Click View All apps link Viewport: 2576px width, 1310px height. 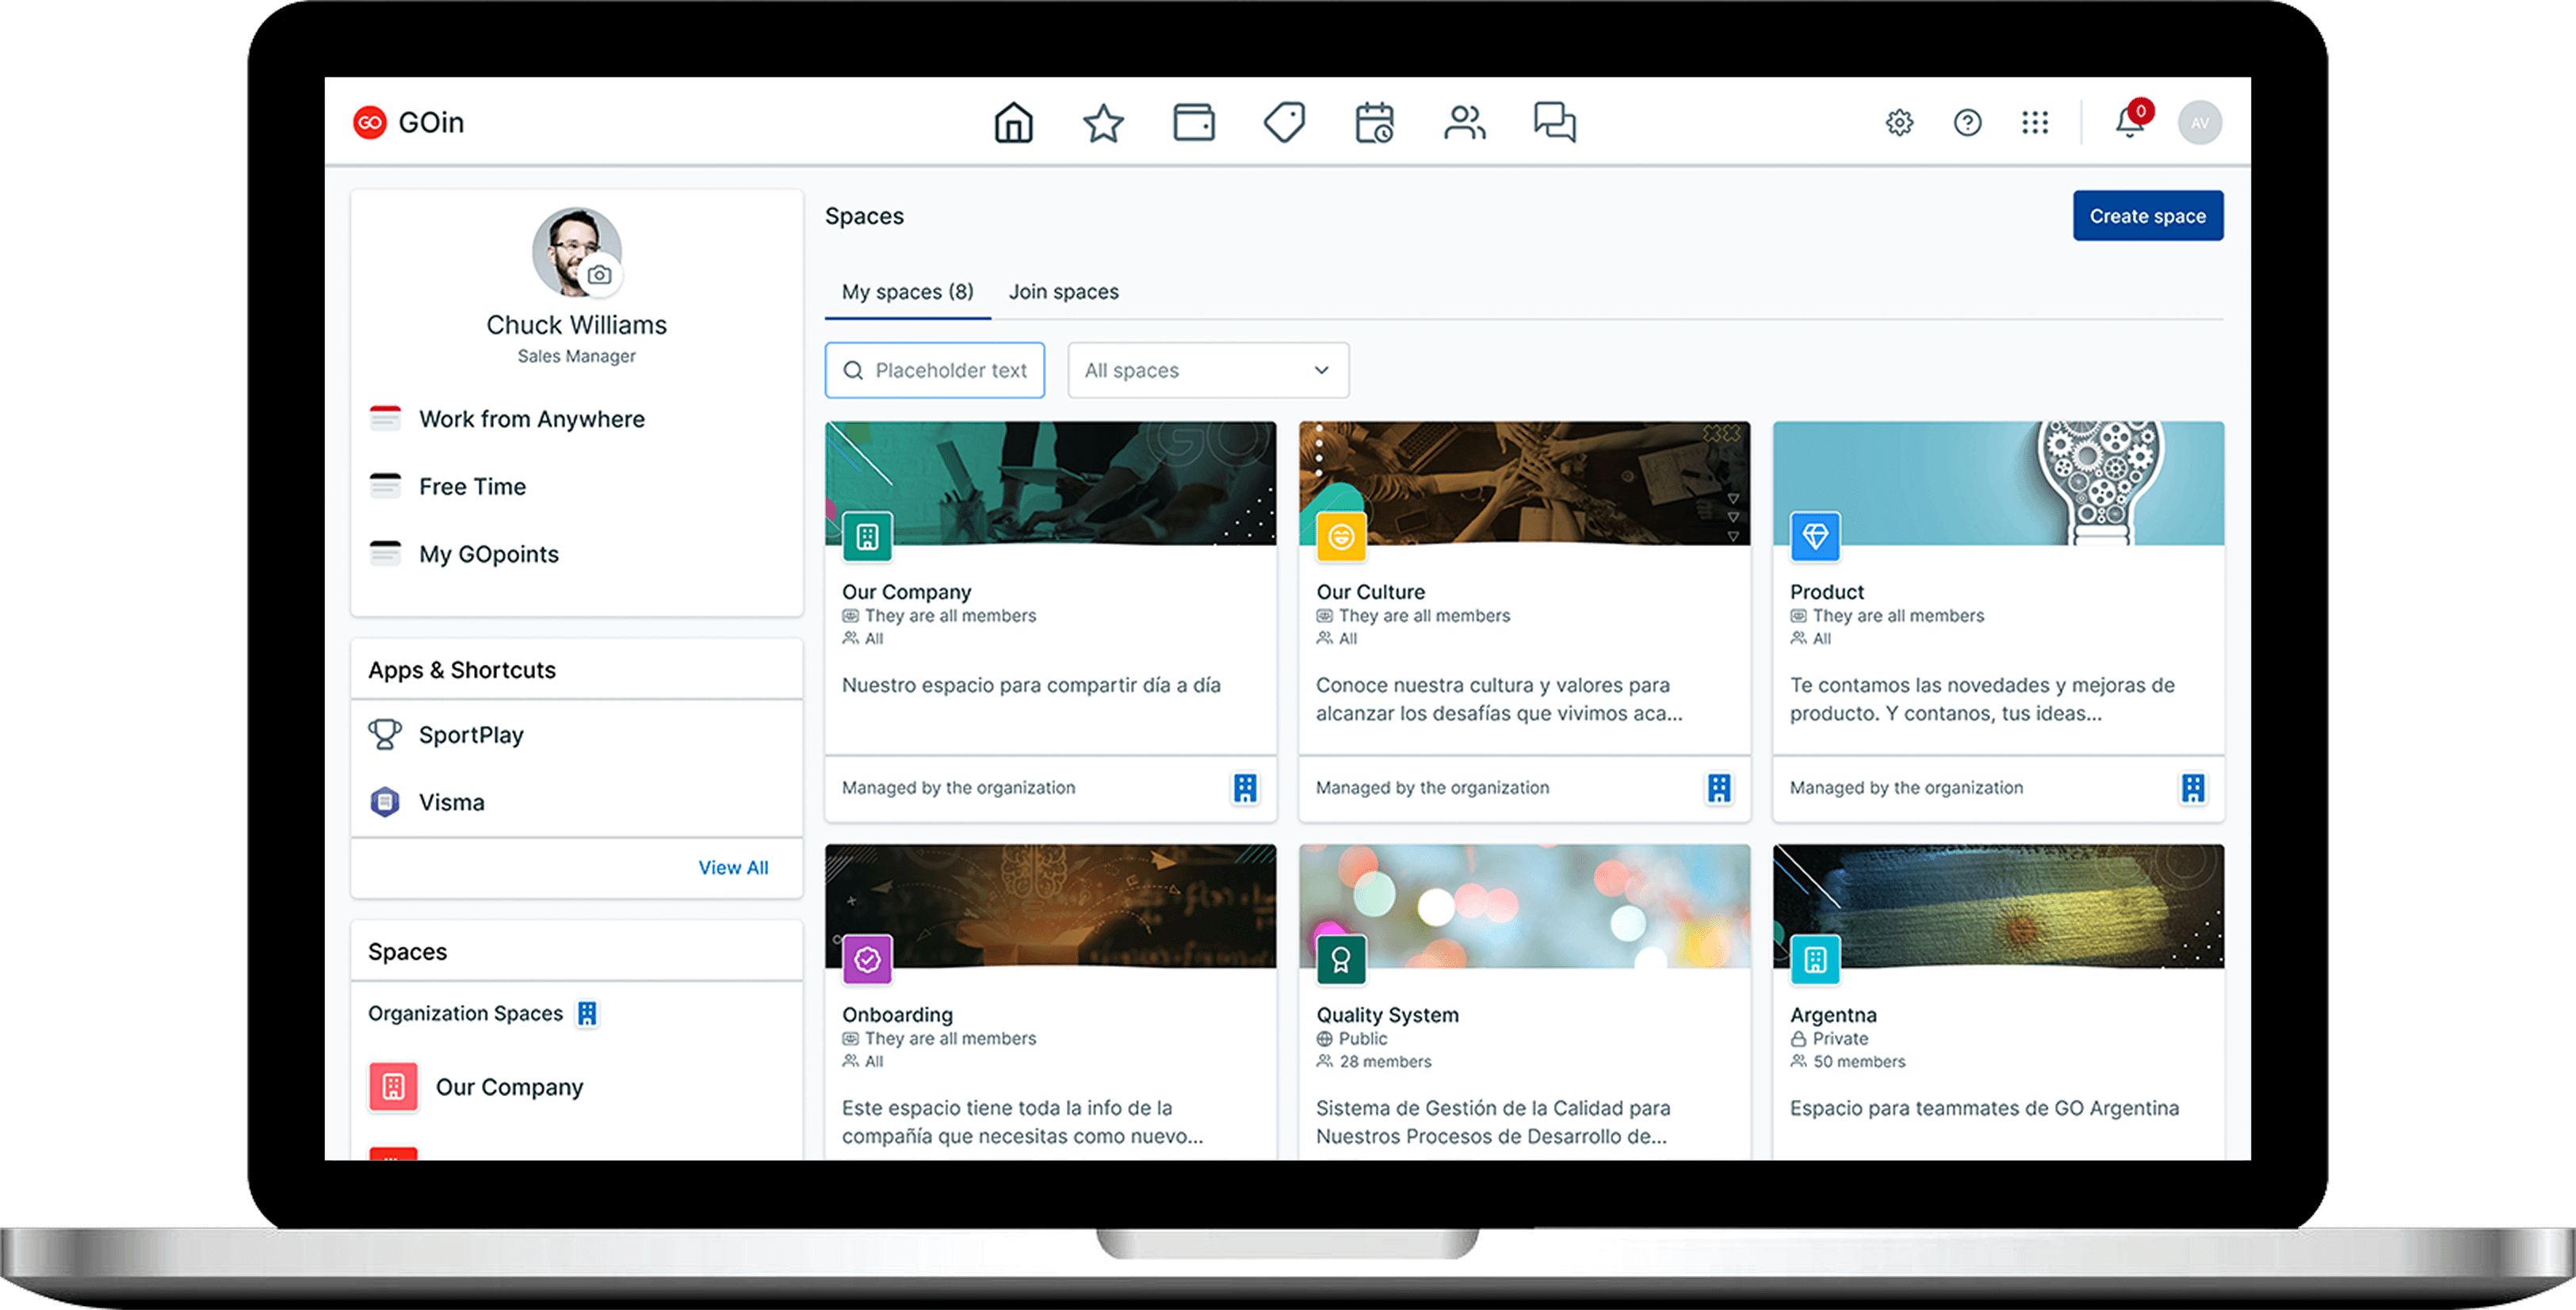click(733, 868)
